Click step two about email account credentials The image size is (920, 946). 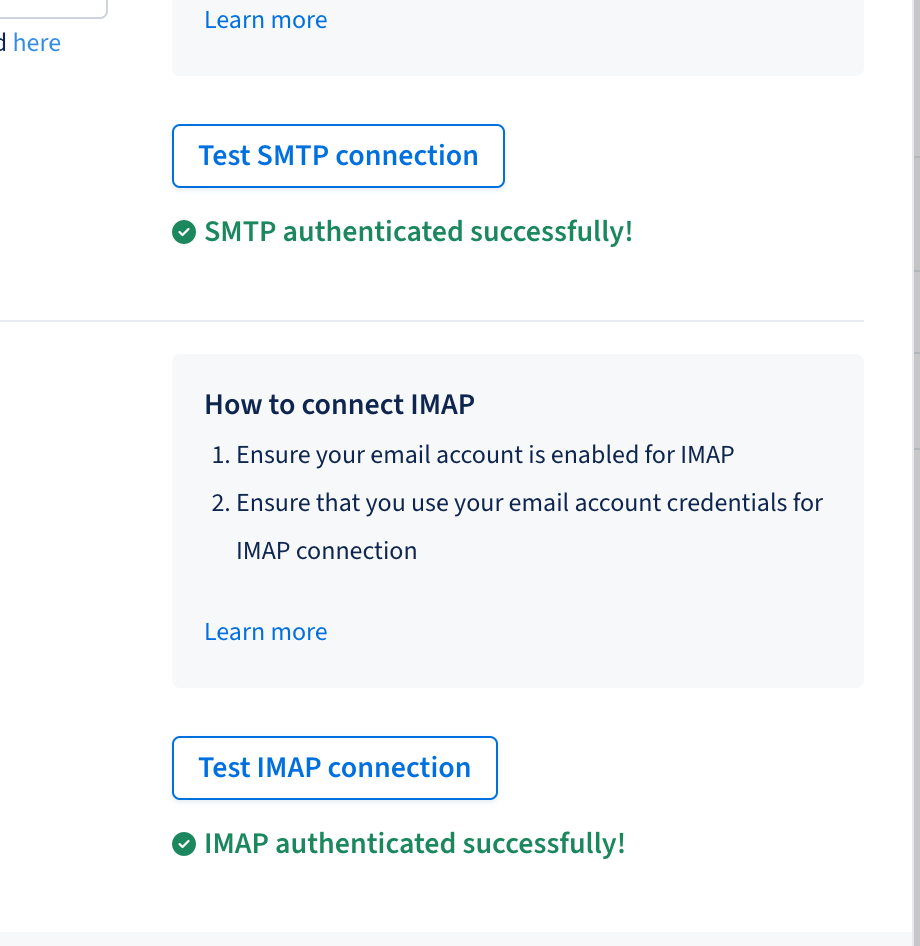pos(529,502)
